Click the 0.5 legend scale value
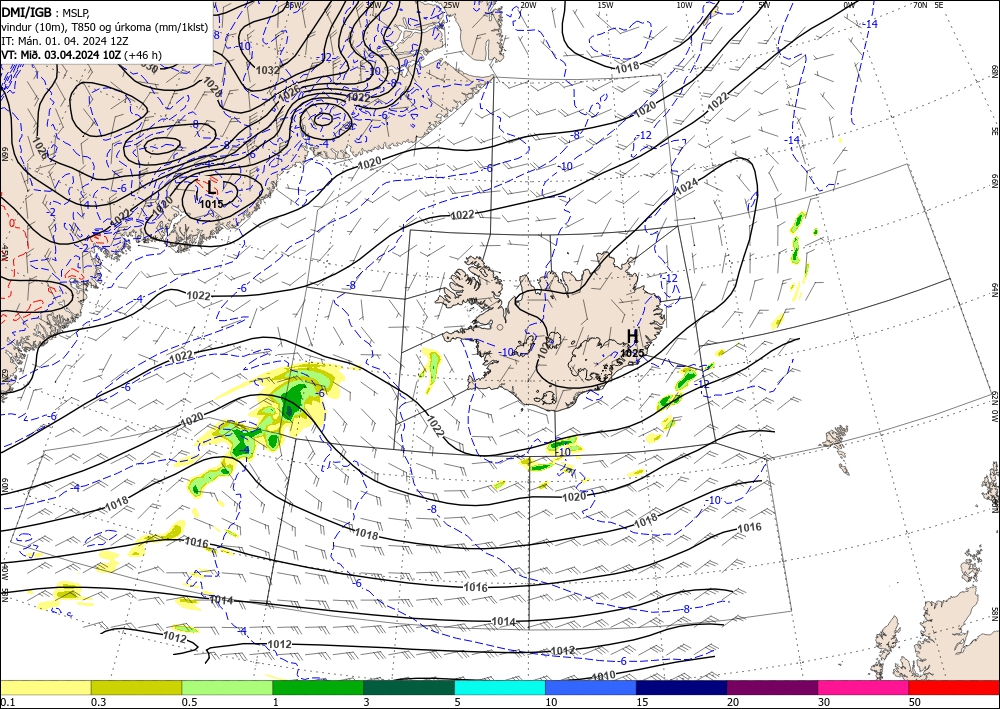Screen dimensions: 1000x709 (189, 702)
